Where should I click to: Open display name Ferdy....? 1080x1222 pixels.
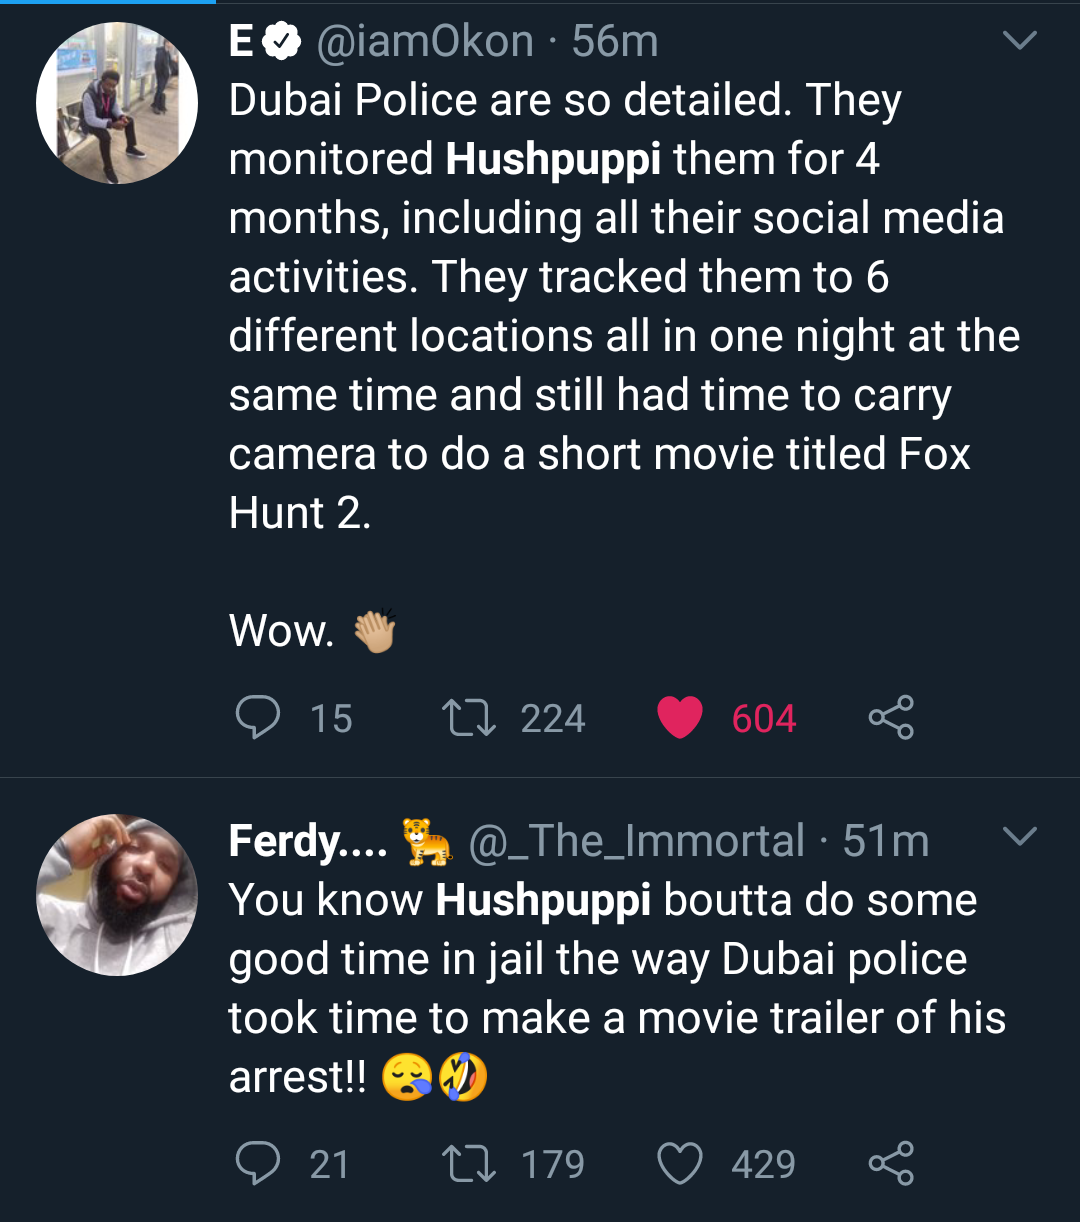(307, 841)
